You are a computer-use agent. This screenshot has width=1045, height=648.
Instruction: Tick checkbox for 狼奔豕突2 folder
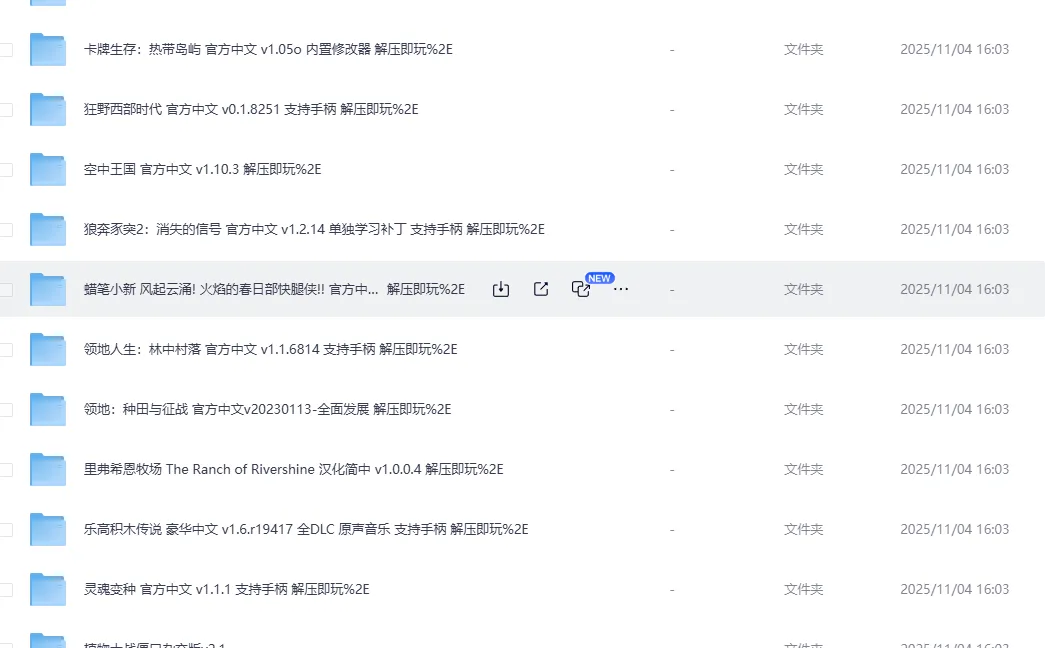[x=6, y=229]
